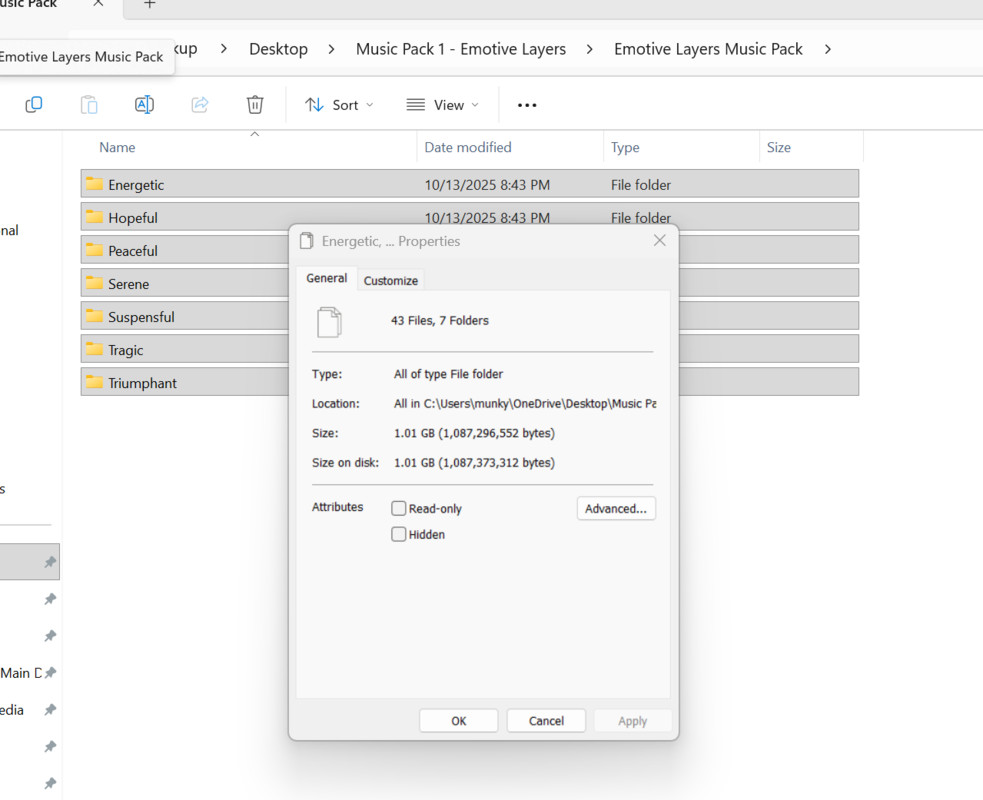The height and width of the screenshot is (800, 983).
Task: Check the Hidden attribute checkbox
Action: (399, 534)
